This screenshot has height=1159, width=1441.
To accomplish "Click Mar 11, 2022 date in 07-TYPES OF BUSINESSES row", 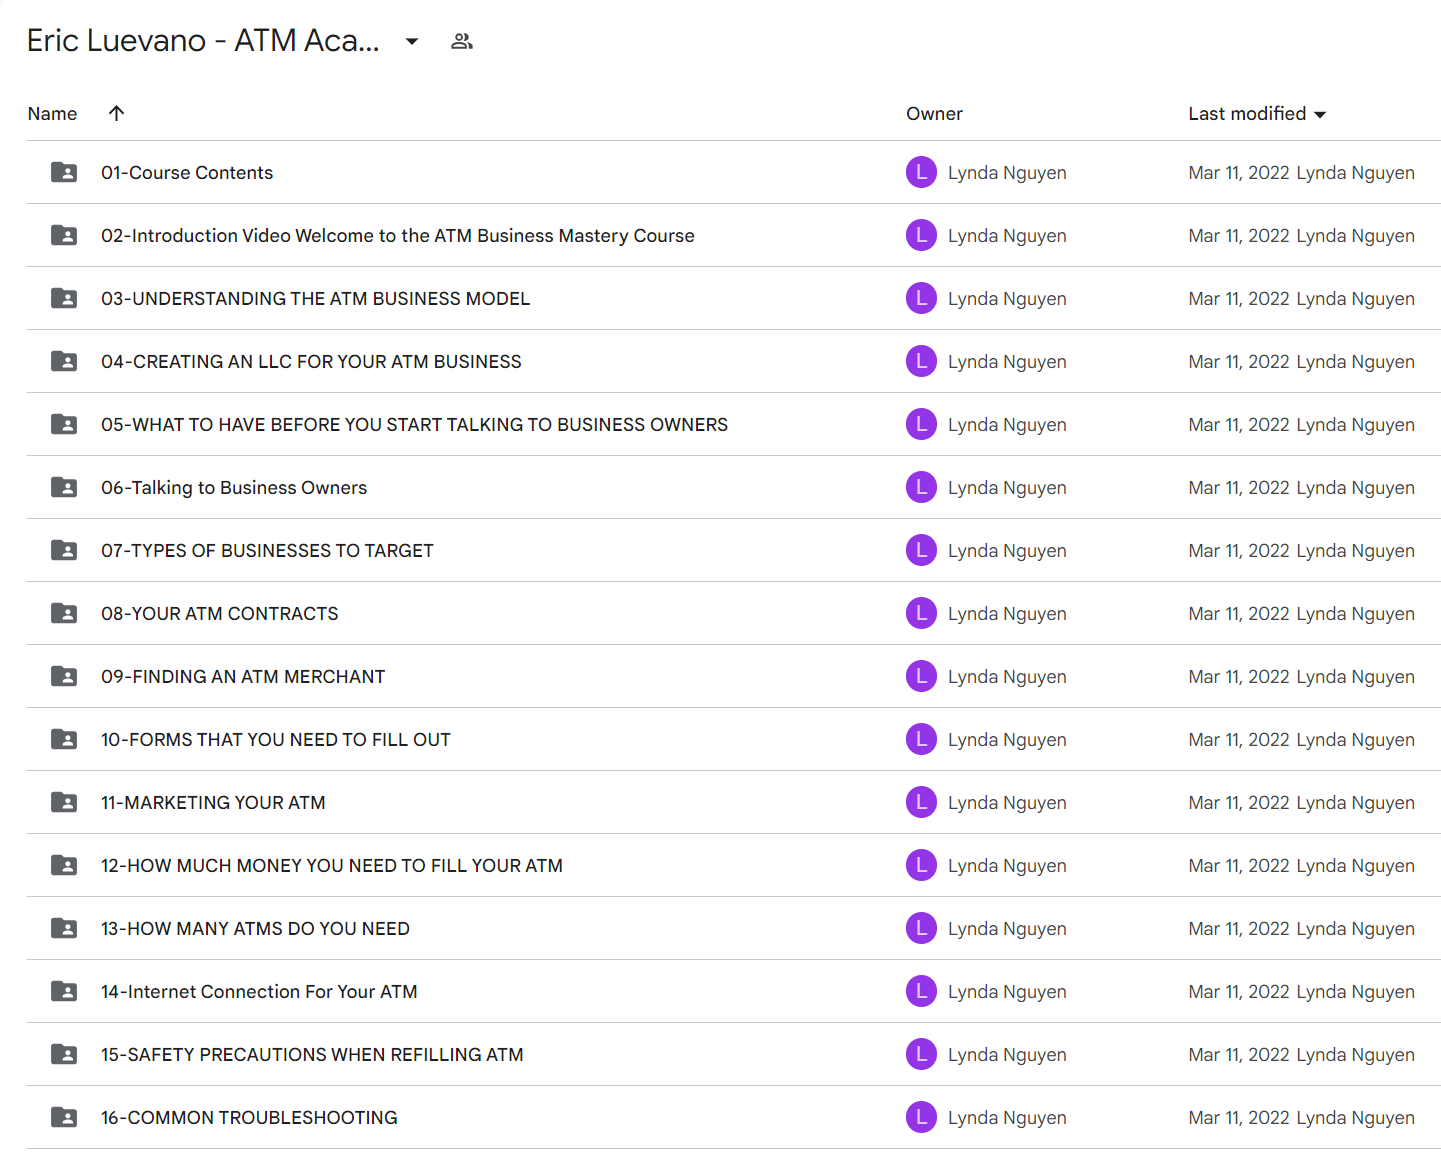I will (x=1238, y=551).
